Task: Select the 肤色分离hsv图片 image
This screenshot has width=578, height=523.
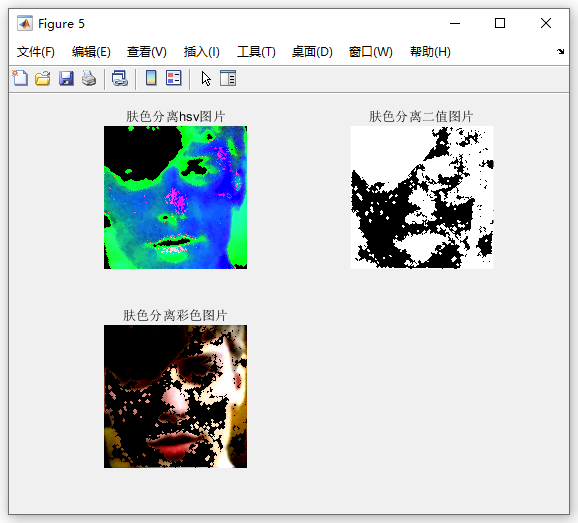Action: pyautogui.click(x=175, y=198)
